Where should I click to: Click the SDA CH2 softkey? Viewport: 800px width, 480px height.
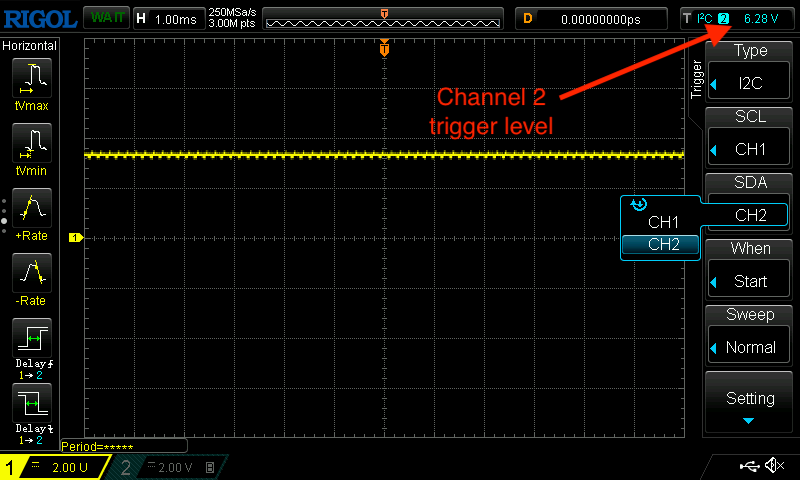pyautogui.click(x=750, y=203)
